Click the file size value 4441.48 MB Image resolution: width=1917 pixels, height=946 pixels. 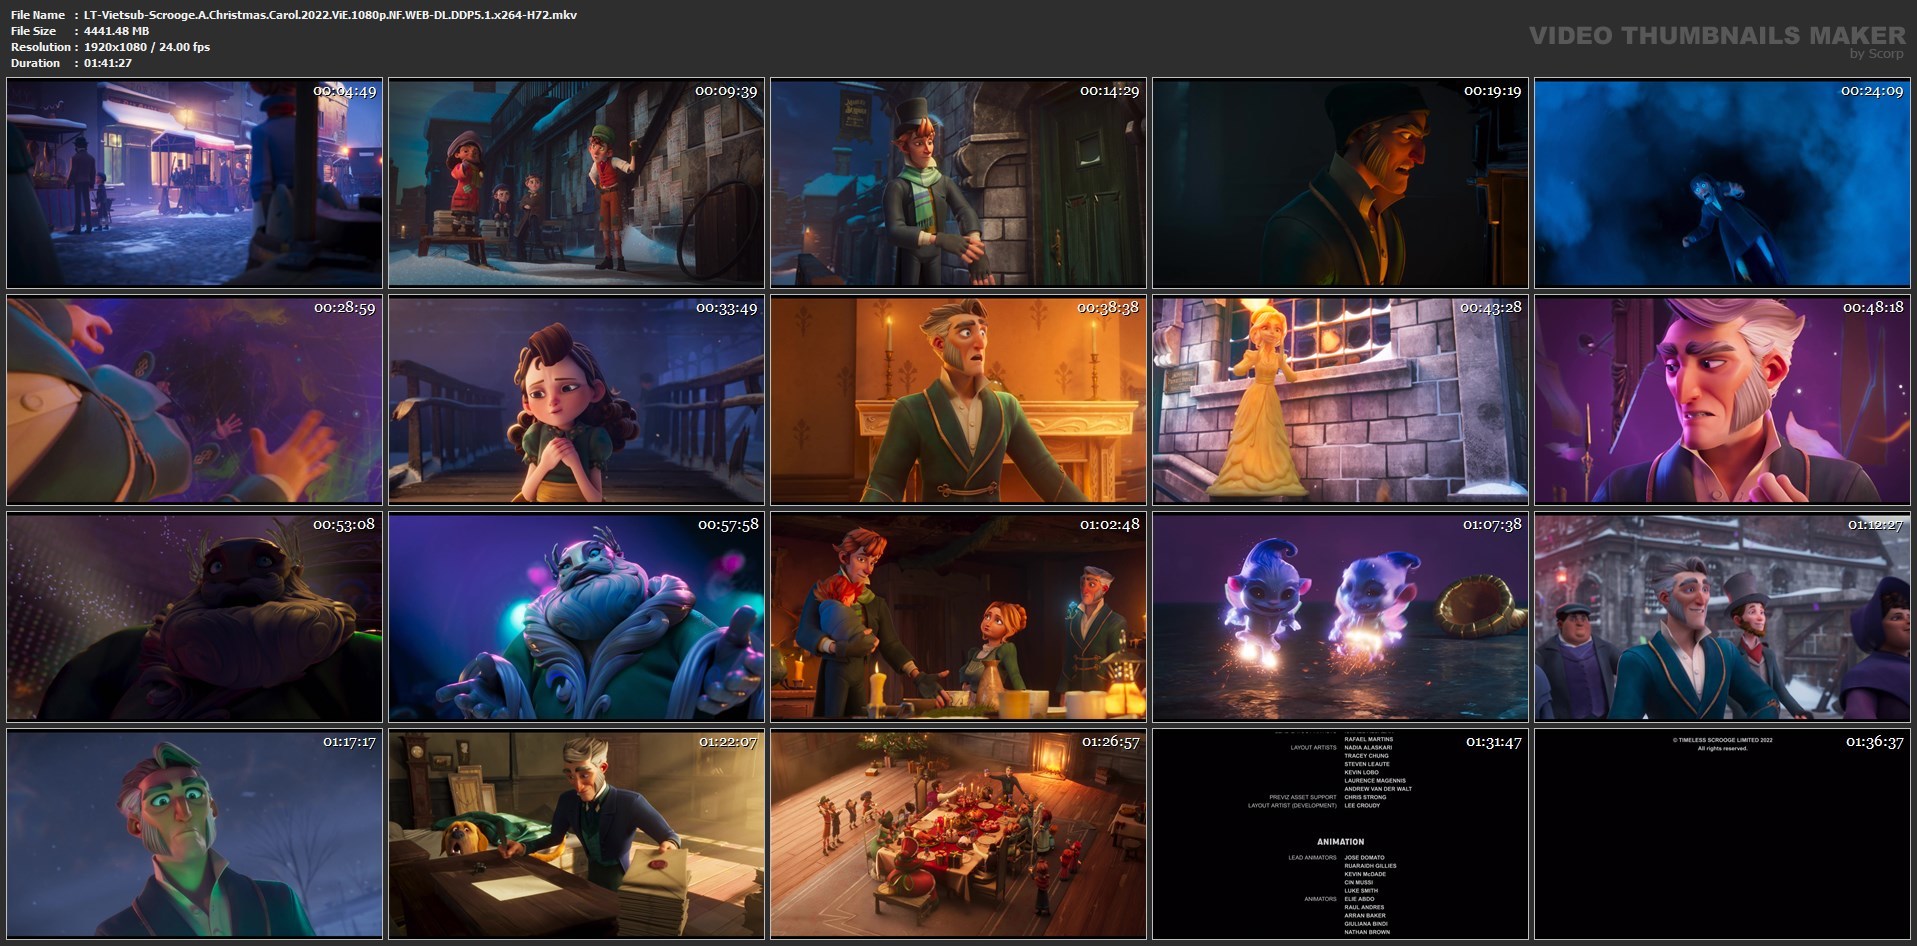pos(117,31)
